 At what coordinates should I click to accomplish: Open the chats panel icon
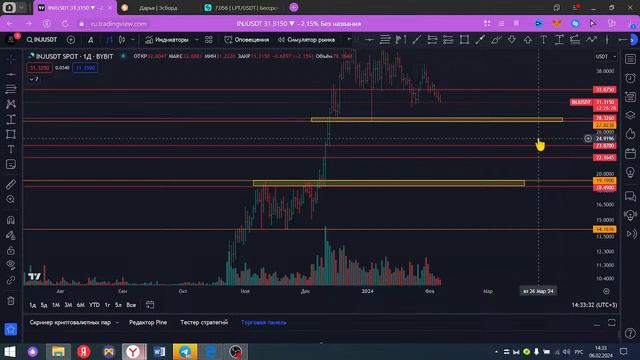click(x=630, y=196)
